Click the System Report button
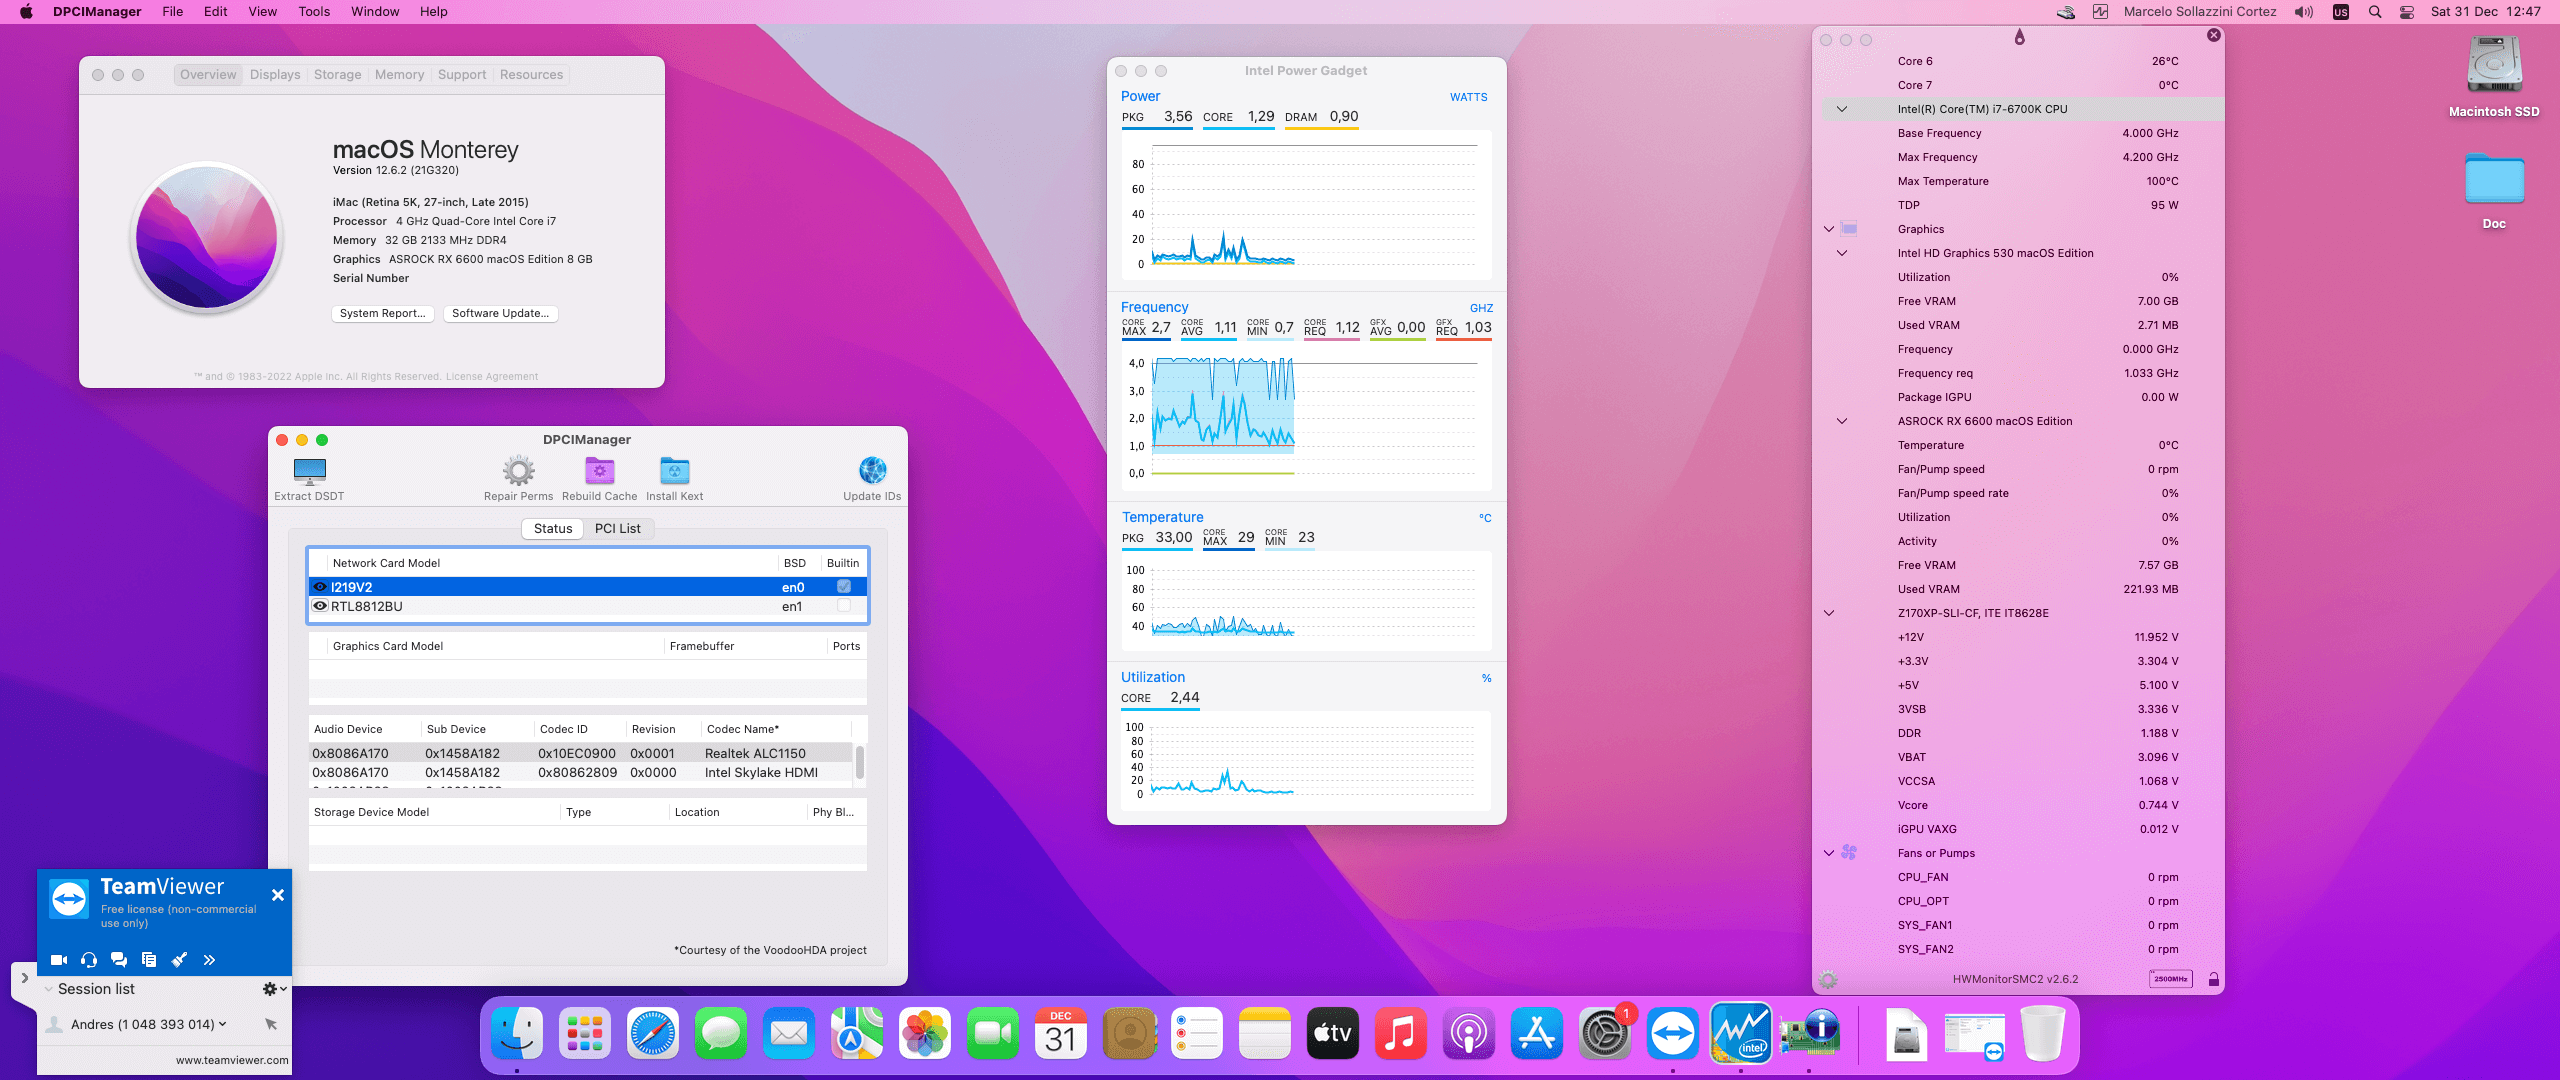This screenshot has height=1080, width=2560. click(x=382, y=314)
